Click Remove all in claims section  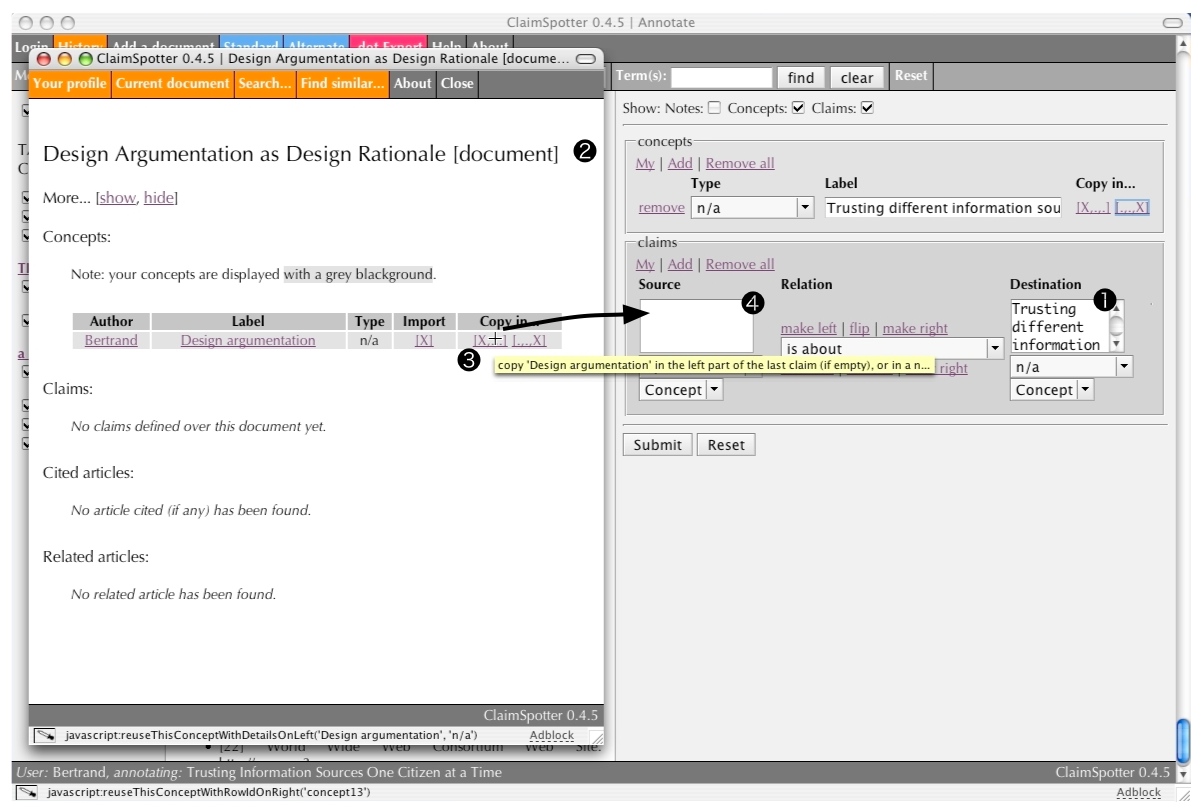click(x=740, y=264)
